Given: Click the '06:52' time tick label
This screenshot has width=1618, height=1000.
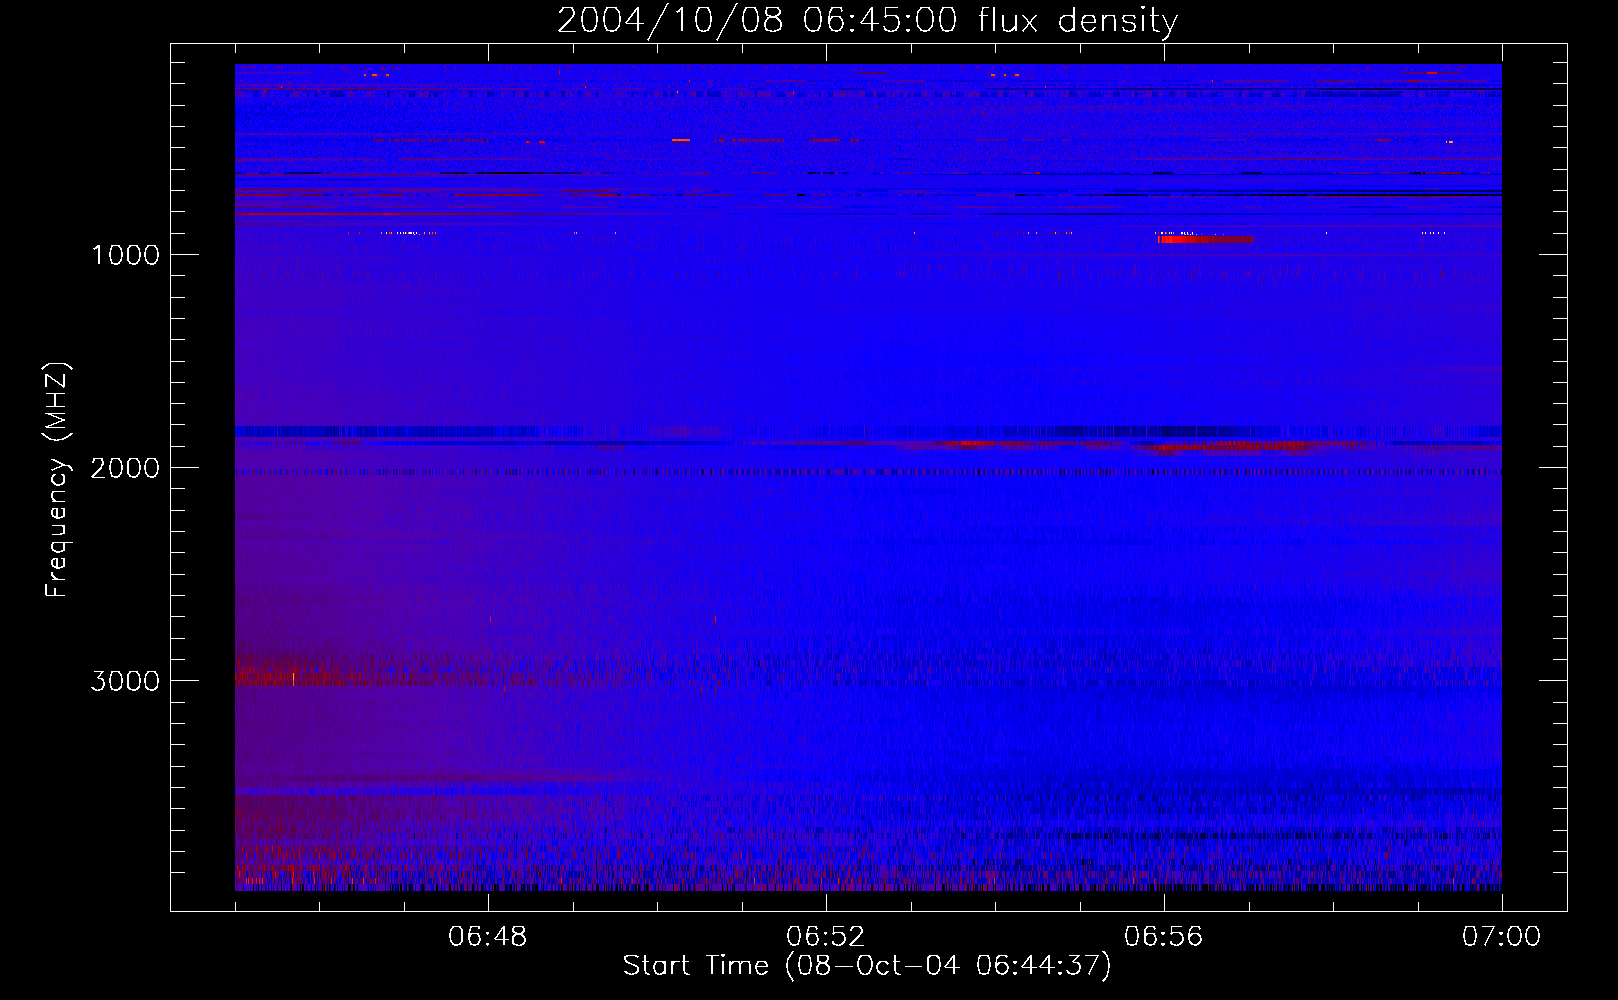Looking at the screenshot, I should 826,937.
